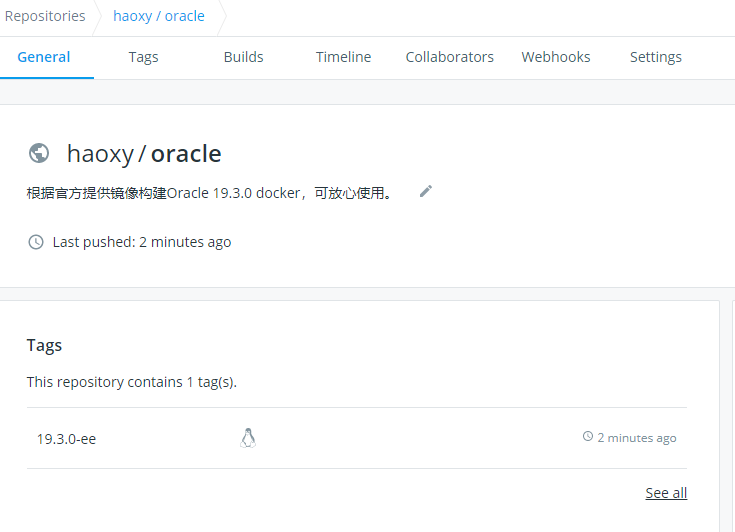Click the Tags section heading
The width and height of the screenshot is (735, 532).
(44, 345)
